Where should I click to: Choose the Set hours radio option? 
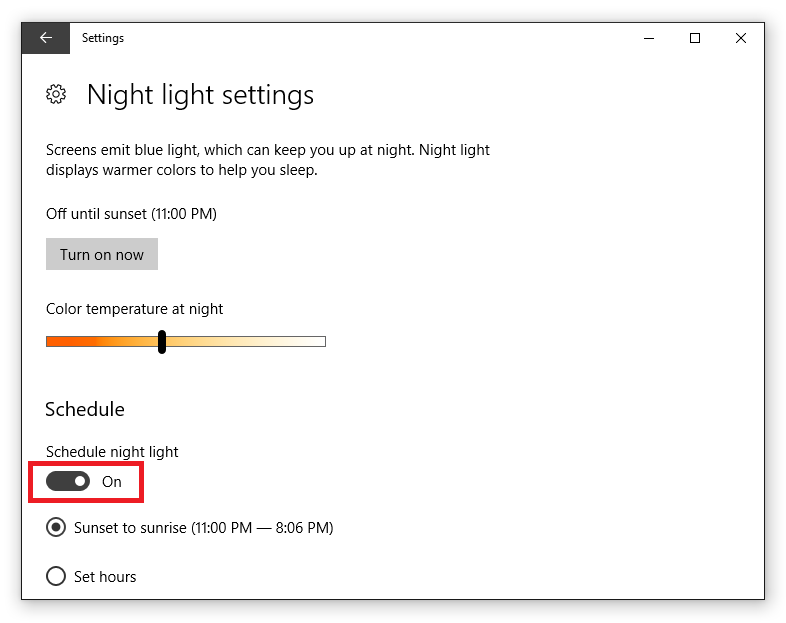point(56,576)
